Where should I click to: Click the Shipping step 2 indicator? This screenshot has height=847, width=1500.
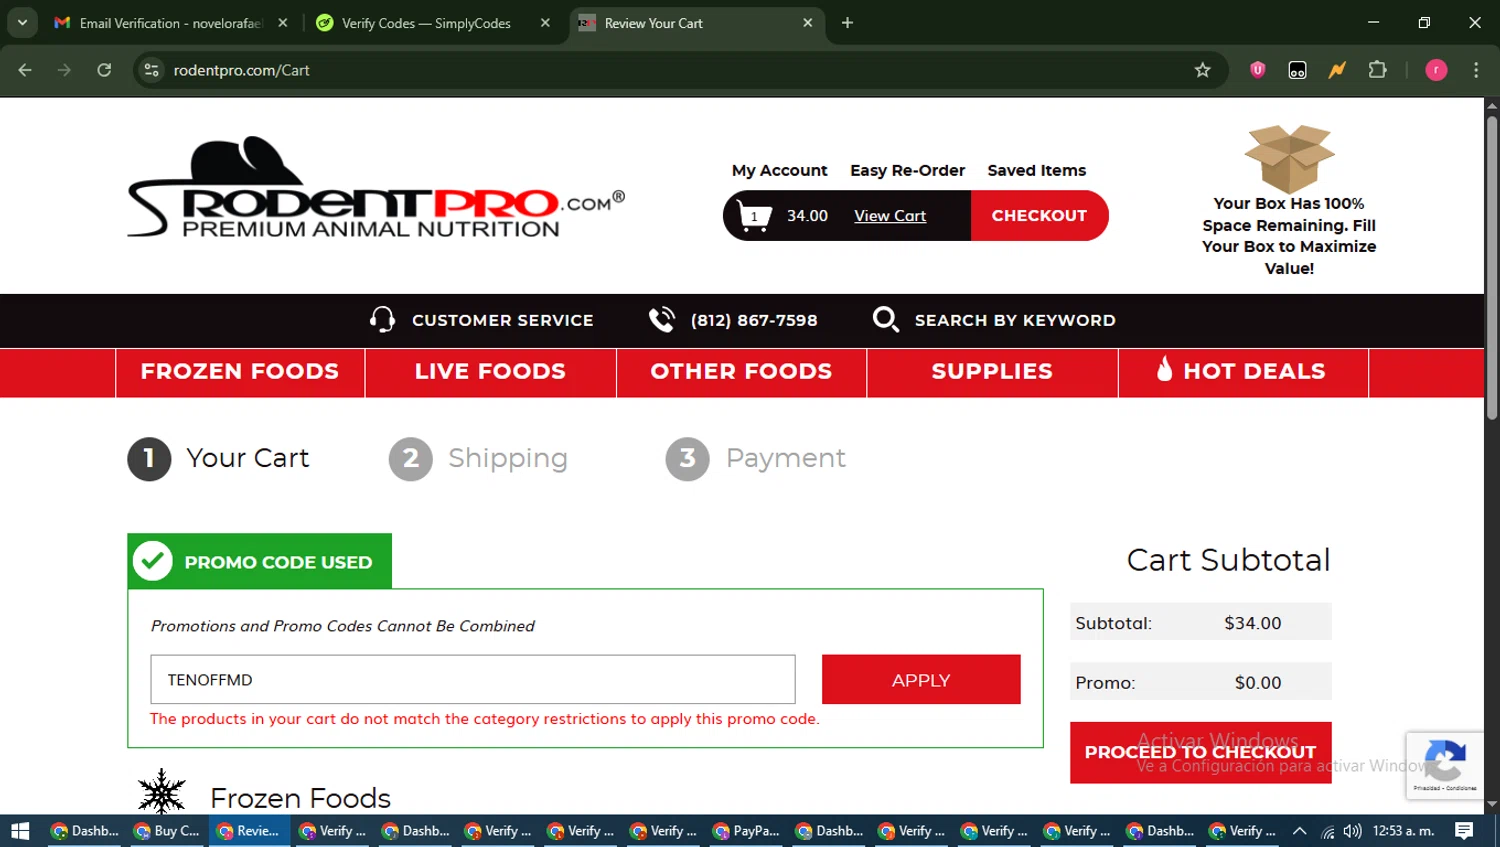coord(478,458)
